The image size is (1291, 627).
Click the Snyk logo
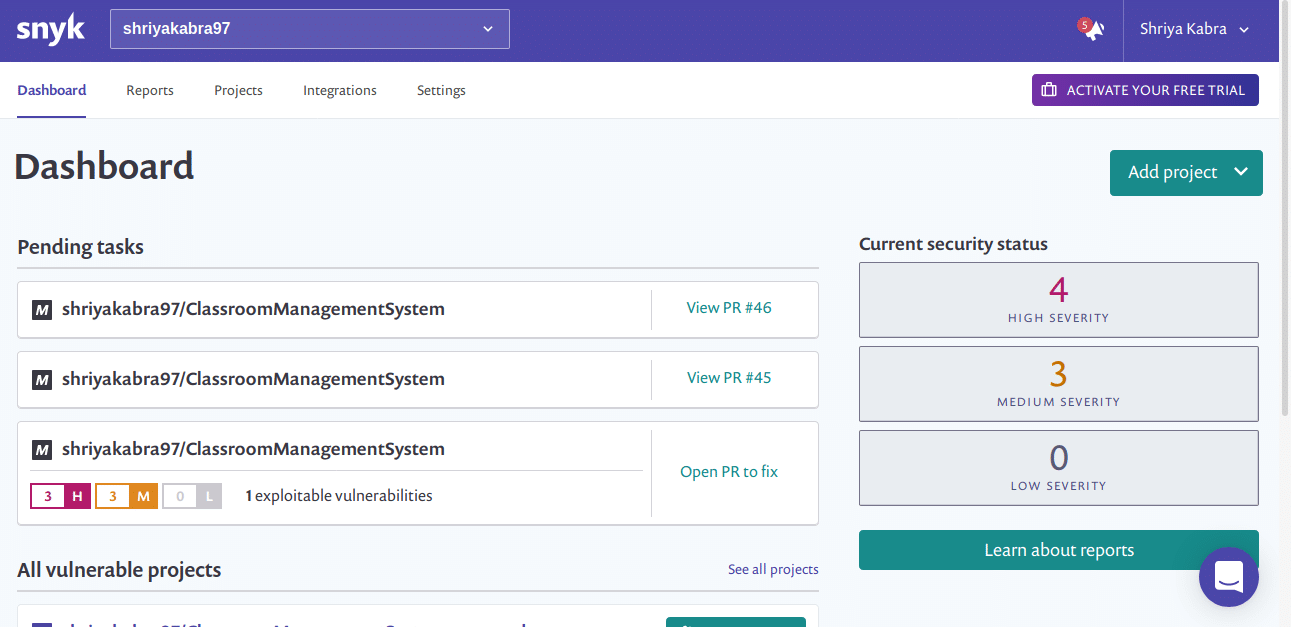pyautogui.click(x=48, y=29)
